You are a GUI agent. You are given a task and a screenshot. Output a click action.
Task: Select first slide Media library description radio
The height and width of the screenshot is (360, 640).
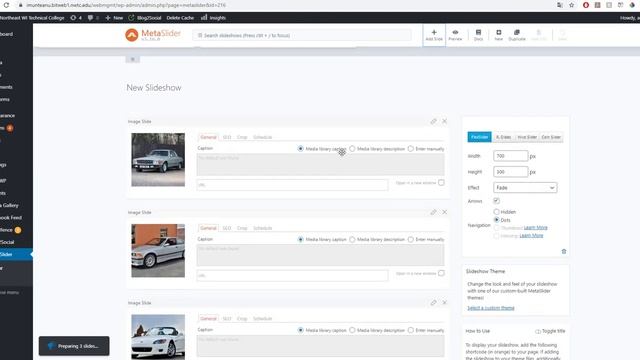pyautogui.click(x=352, y=149)
